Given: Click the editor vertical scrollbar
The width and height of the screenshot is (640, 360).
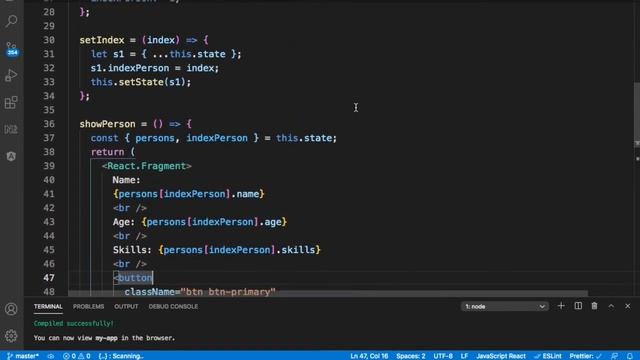Looking at the screenshot, I should pos(637,114).
